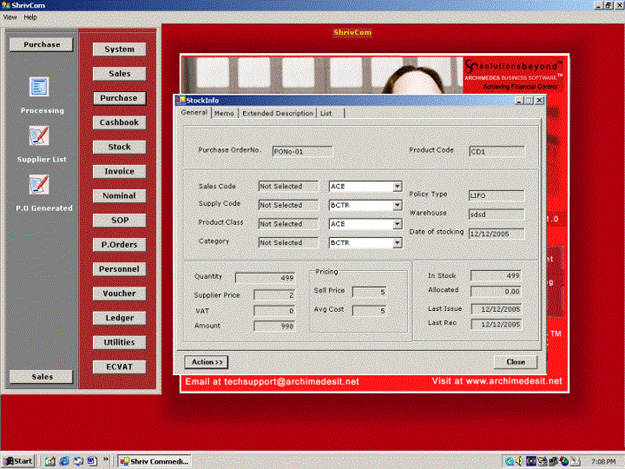This screenshot has width=625, height=469.
Task: Click the Purchase header in grey sidebar
Action: point(41,44)
